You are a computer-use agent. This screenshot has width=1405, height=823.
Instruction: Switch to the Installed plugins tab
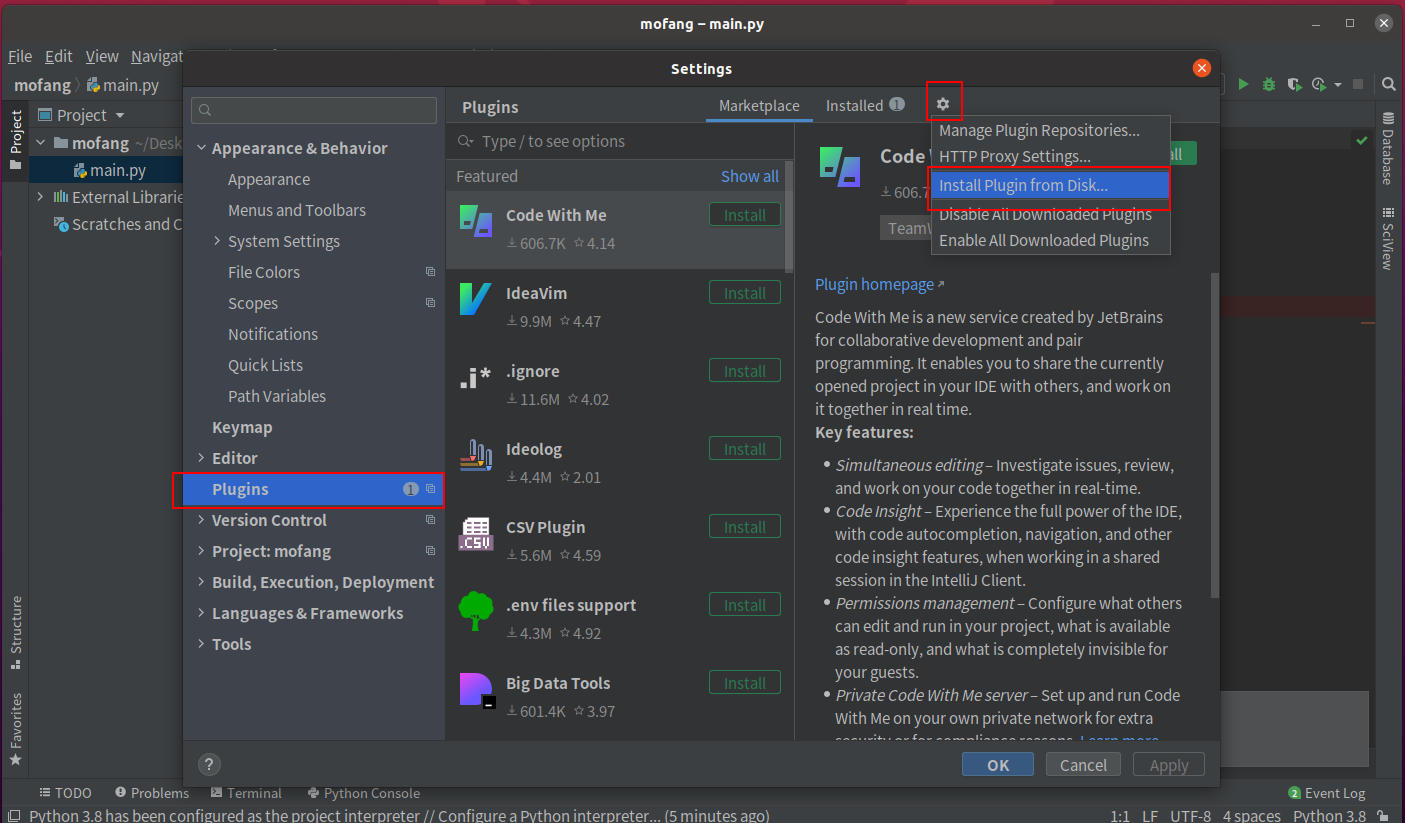point(865,105)
